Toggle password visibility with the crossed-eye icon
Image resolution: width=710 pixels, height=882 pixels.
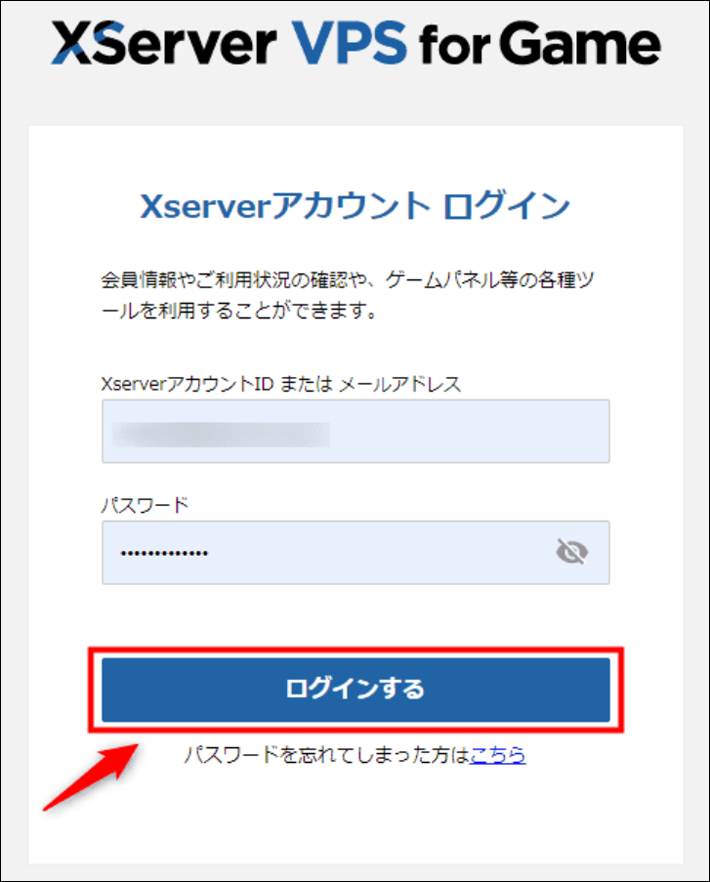pos(572,552)
